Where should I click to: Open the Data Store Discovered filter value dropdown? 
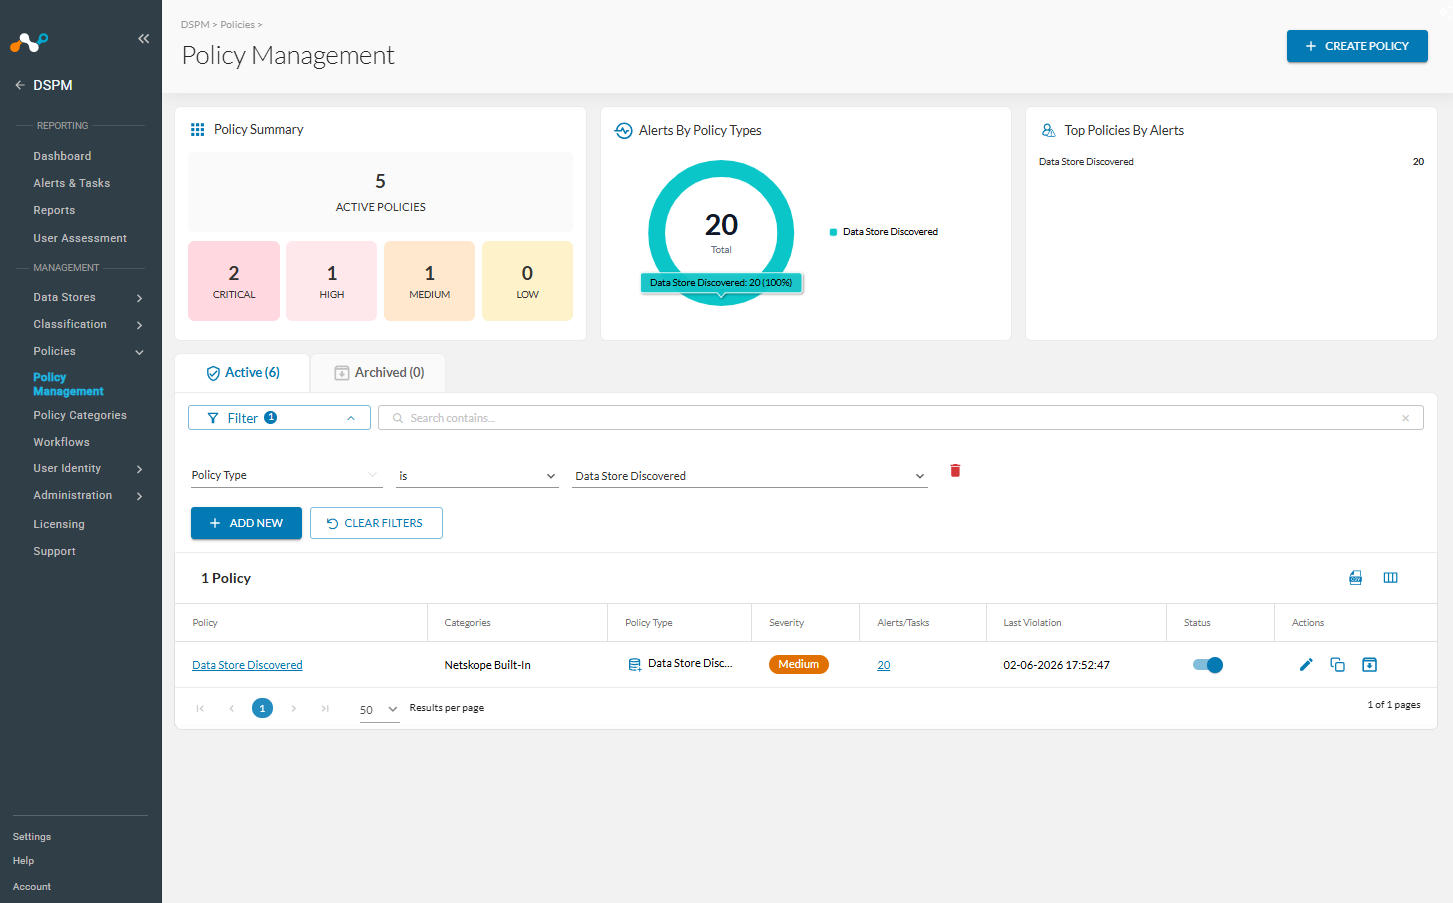pos(750,476)
